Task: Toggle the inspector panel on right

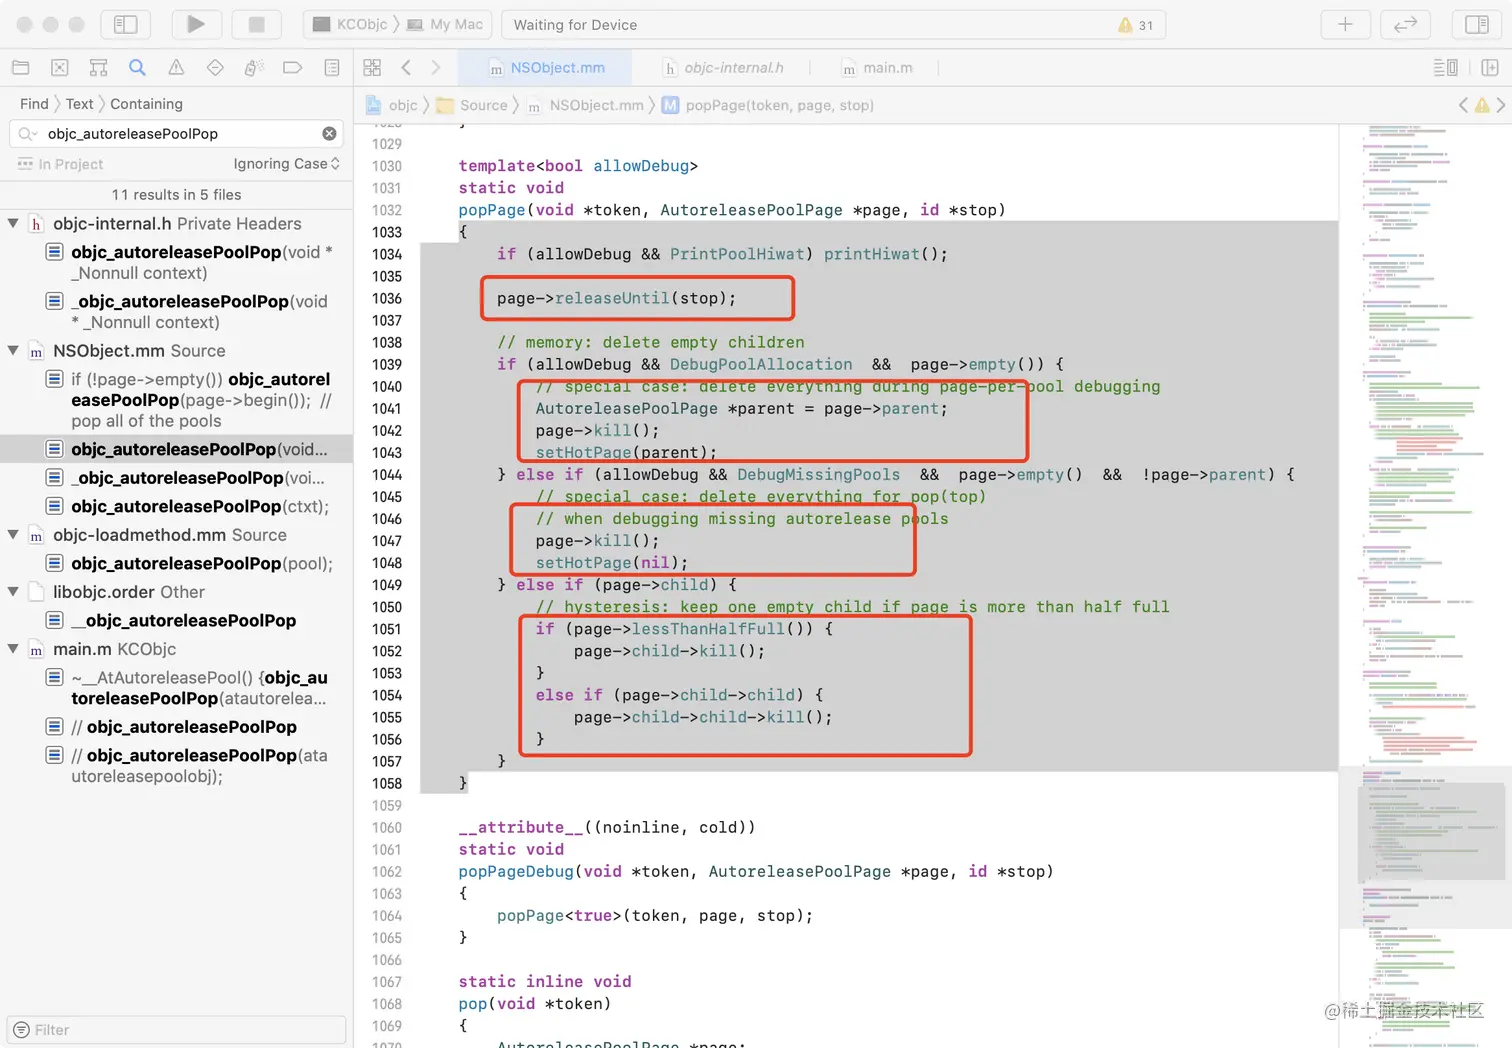Action: click(x=1476, y=24)
